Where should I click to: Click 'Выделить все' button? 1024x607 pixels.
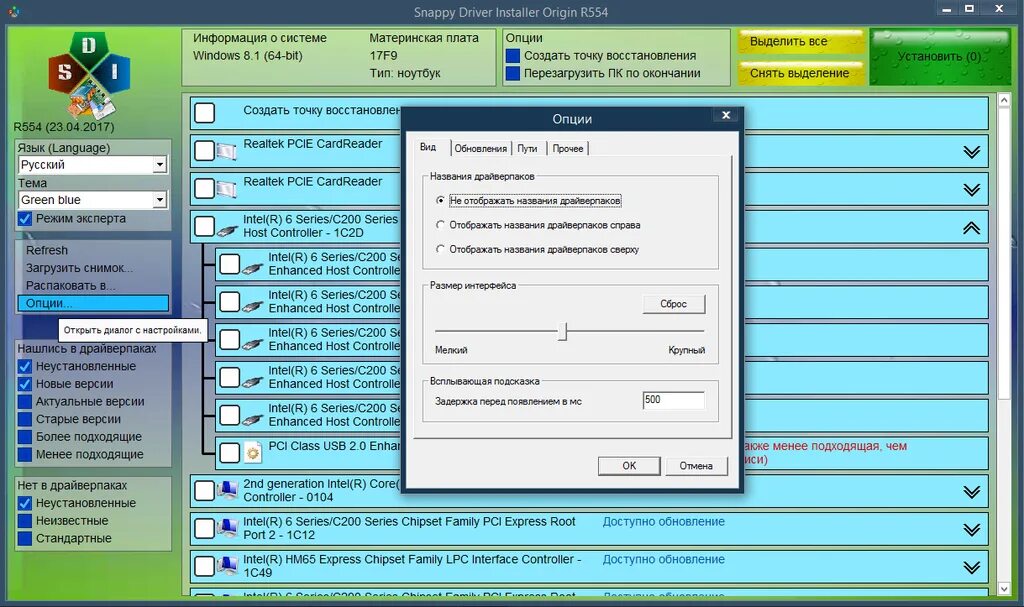point(801,42)
